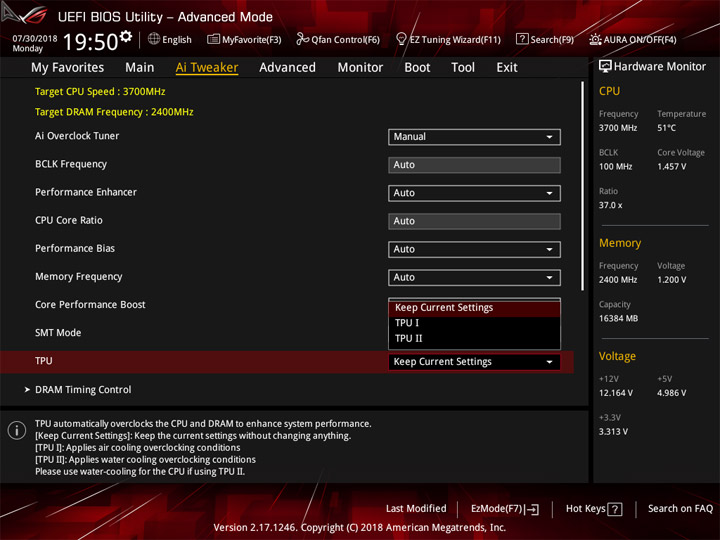Open the Performance Bias dropdown
The width and height of the screenshot is (720, 540).
click(x=474, y=249)
